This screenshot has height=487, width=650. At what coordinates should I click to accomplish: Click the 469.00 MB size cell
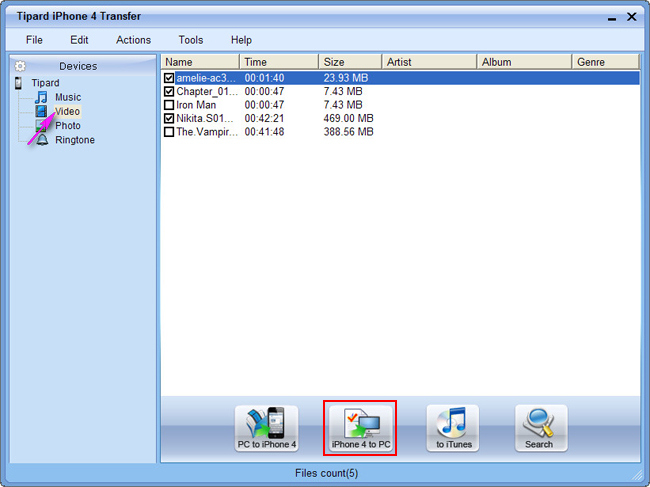pos(348,118)
